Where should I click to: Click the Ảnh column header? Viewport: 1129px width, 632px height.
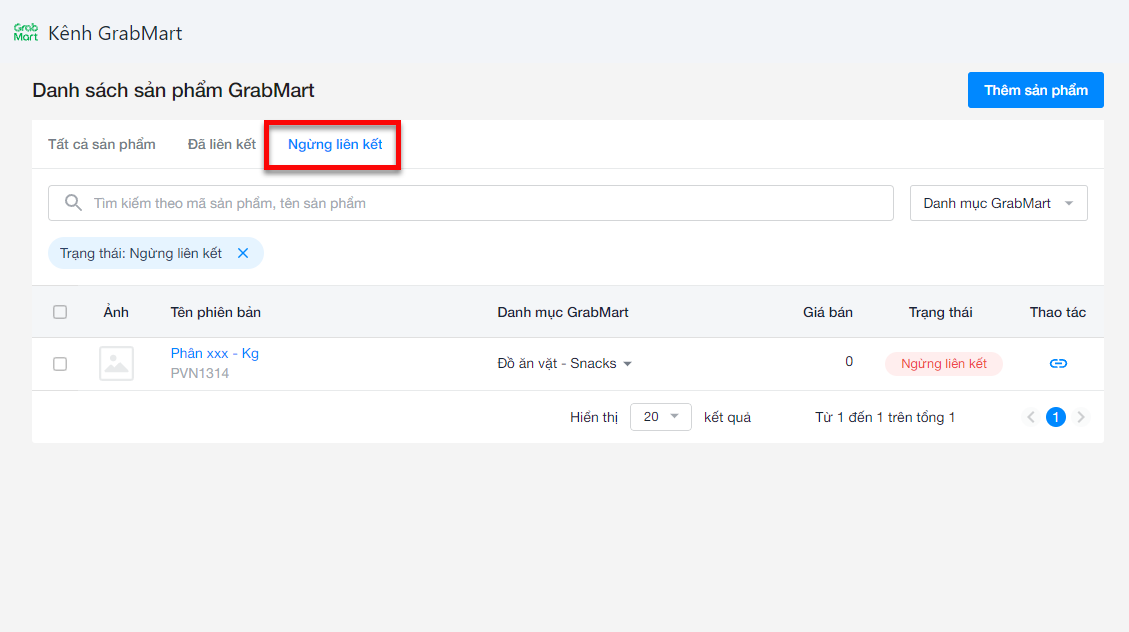point(116,312)
